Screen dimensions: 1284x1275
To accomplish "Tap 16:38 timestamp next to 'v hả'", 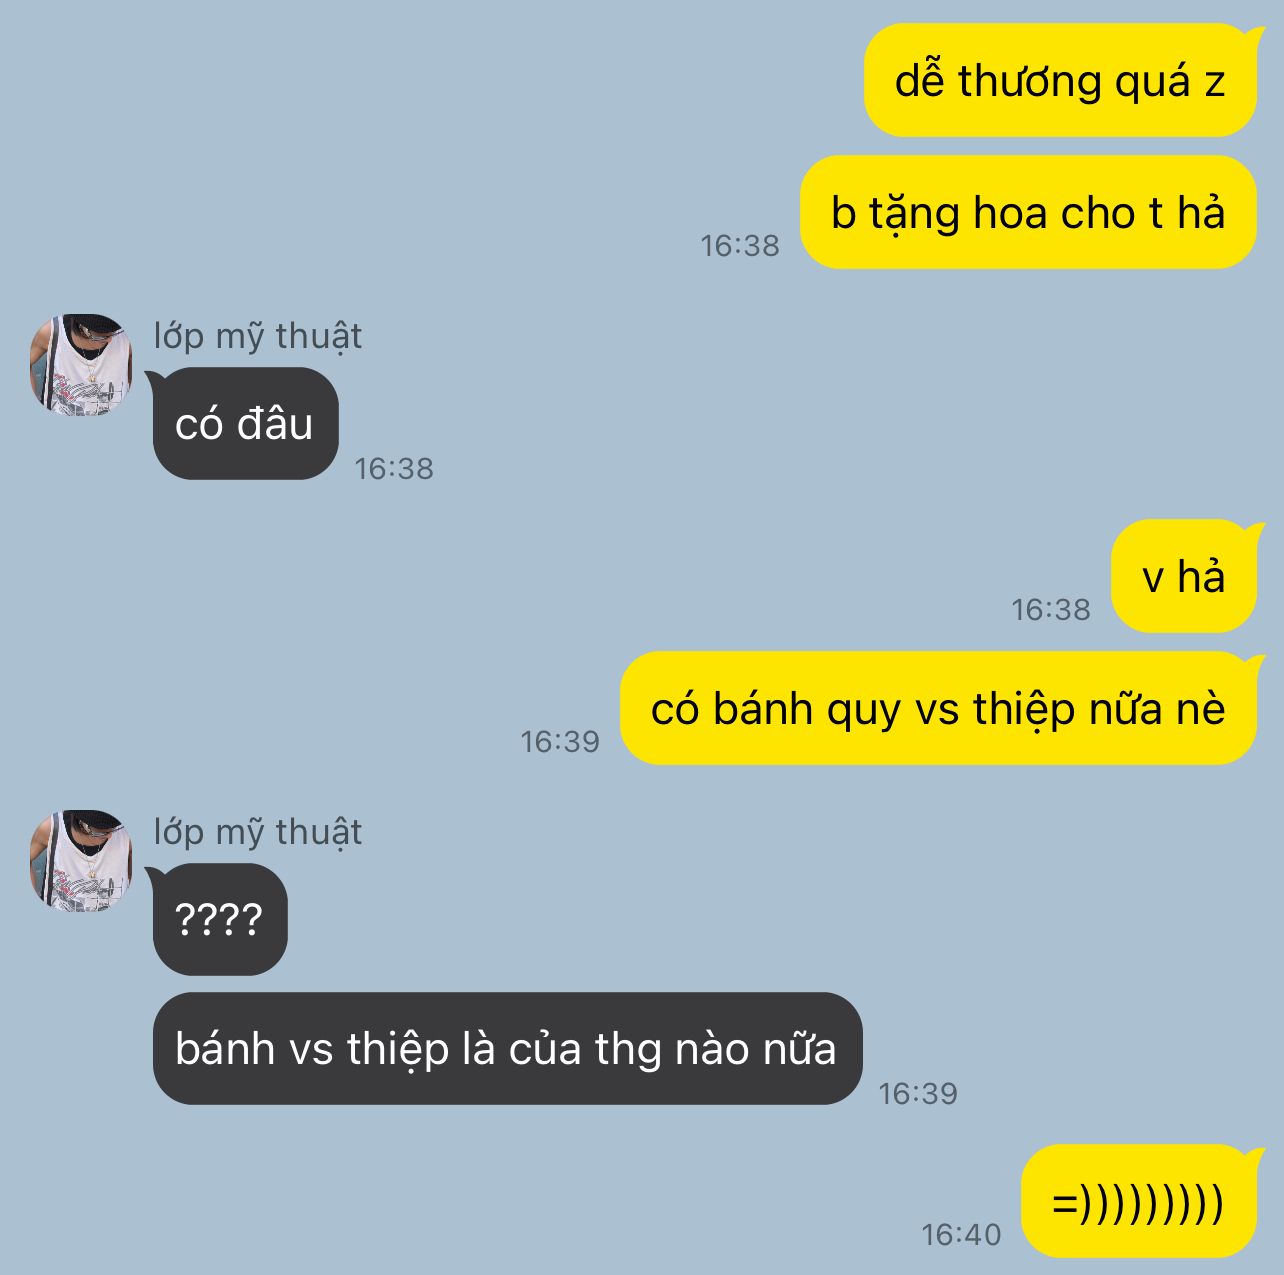I will 1051,609.
